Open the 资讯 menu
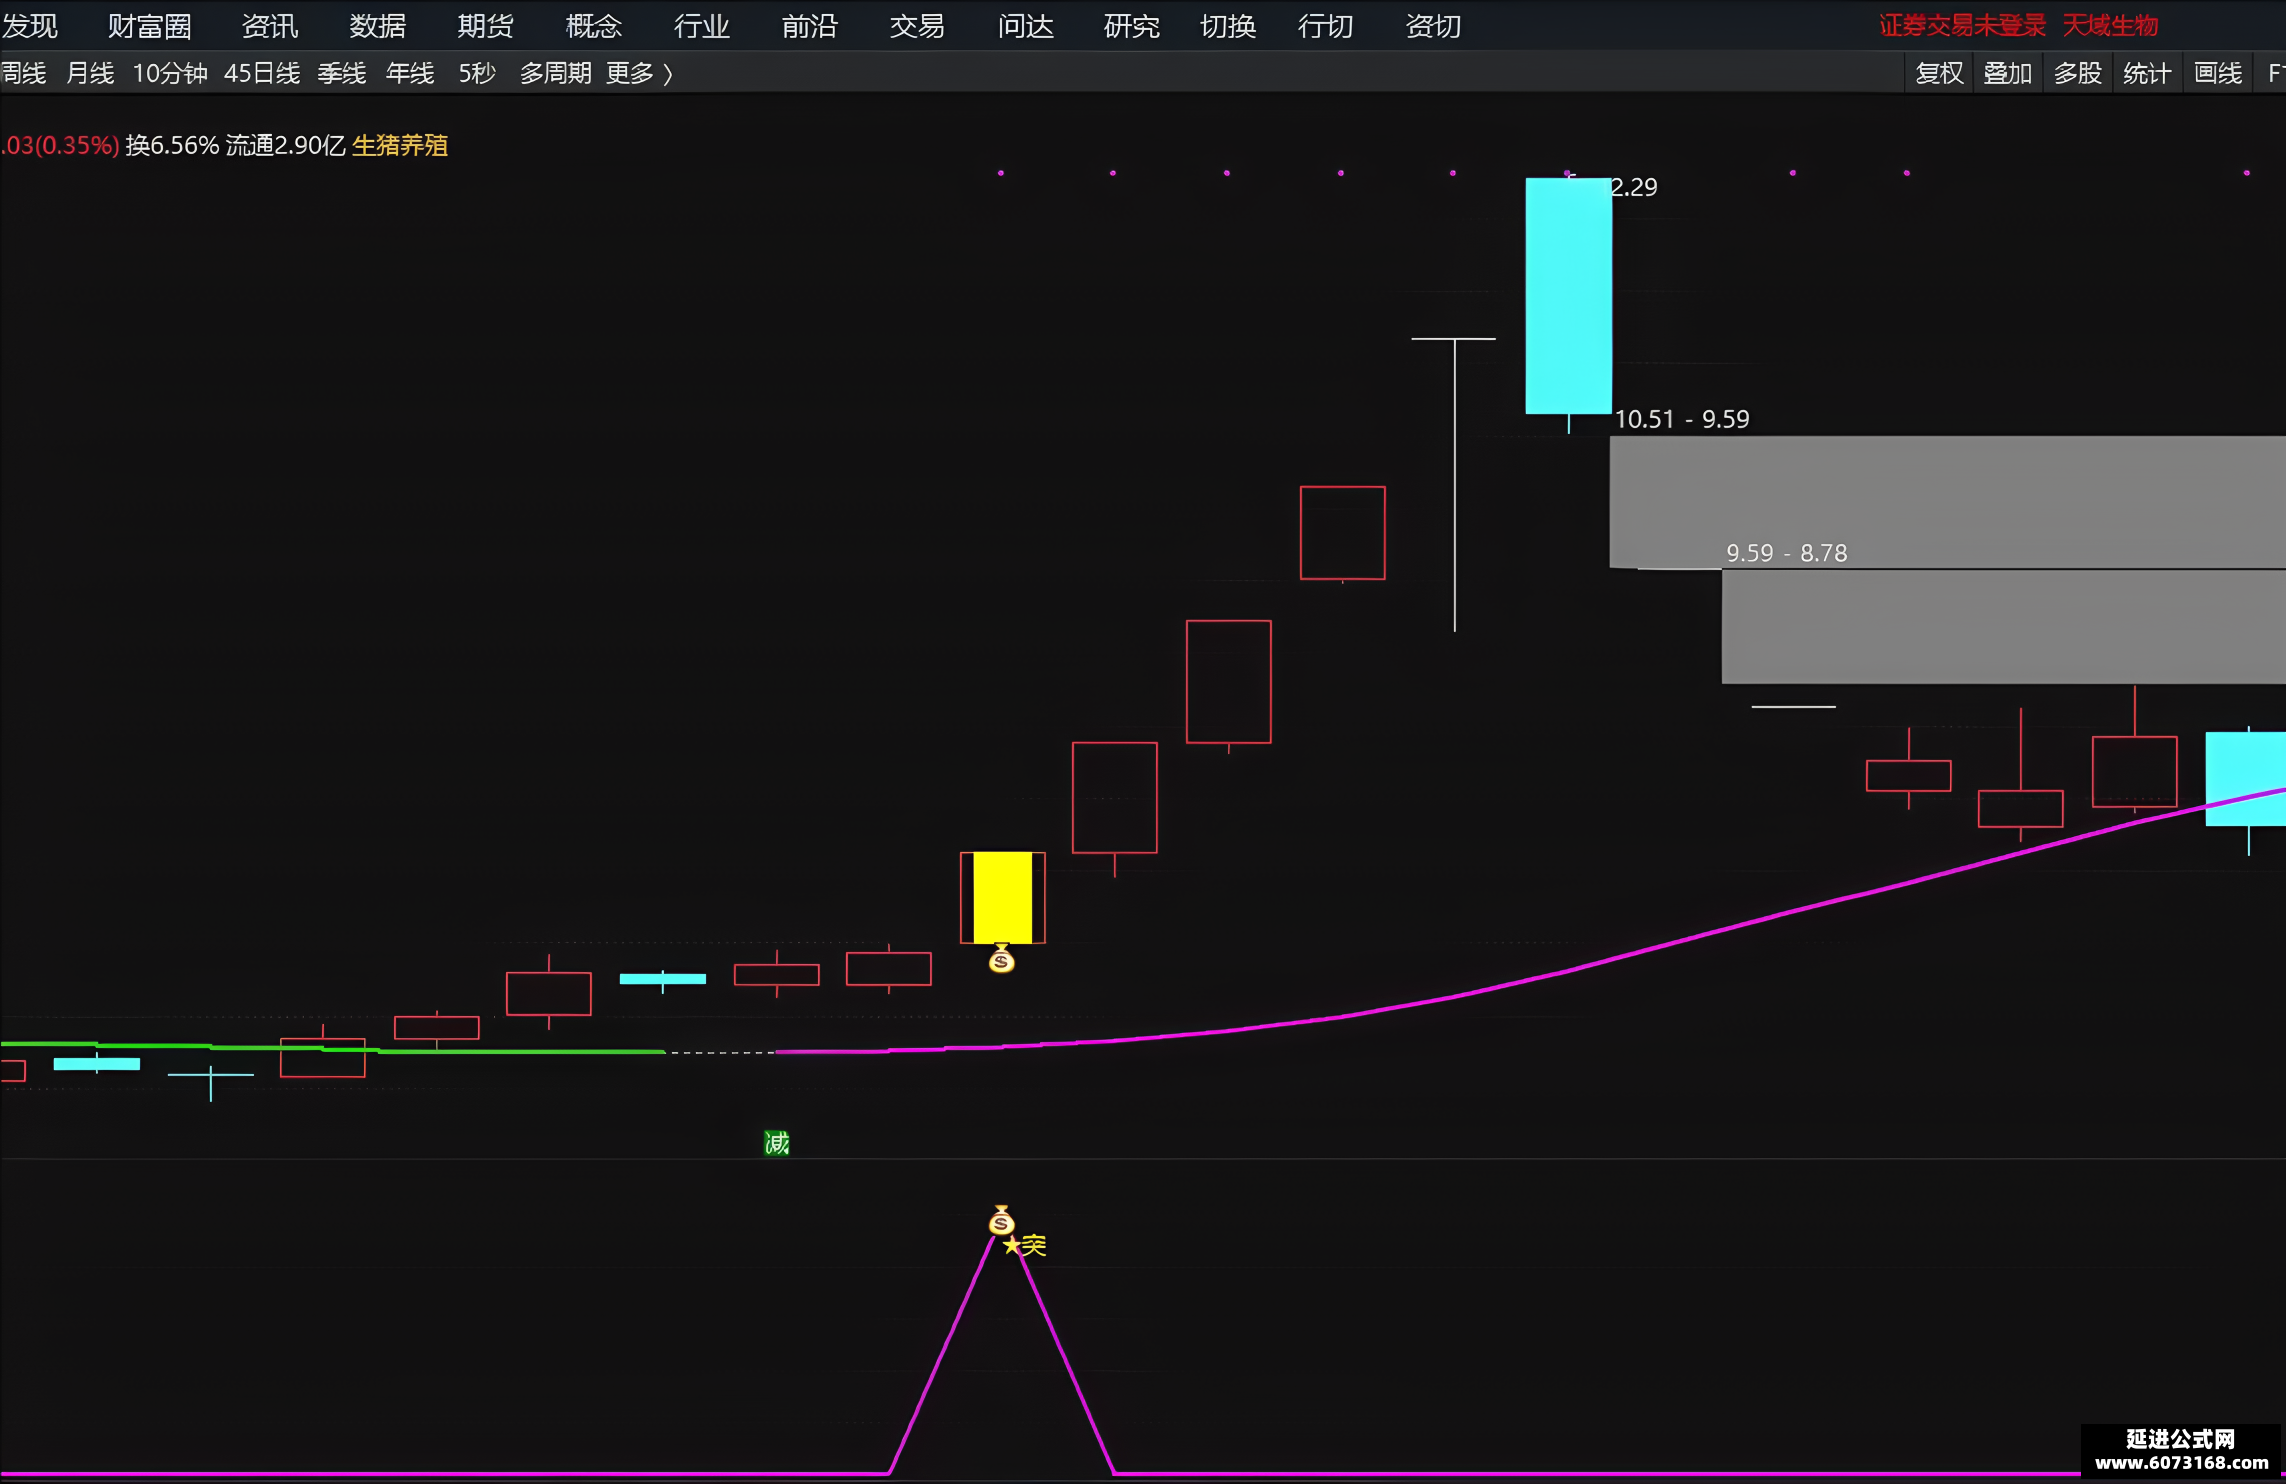 point(270,26)
